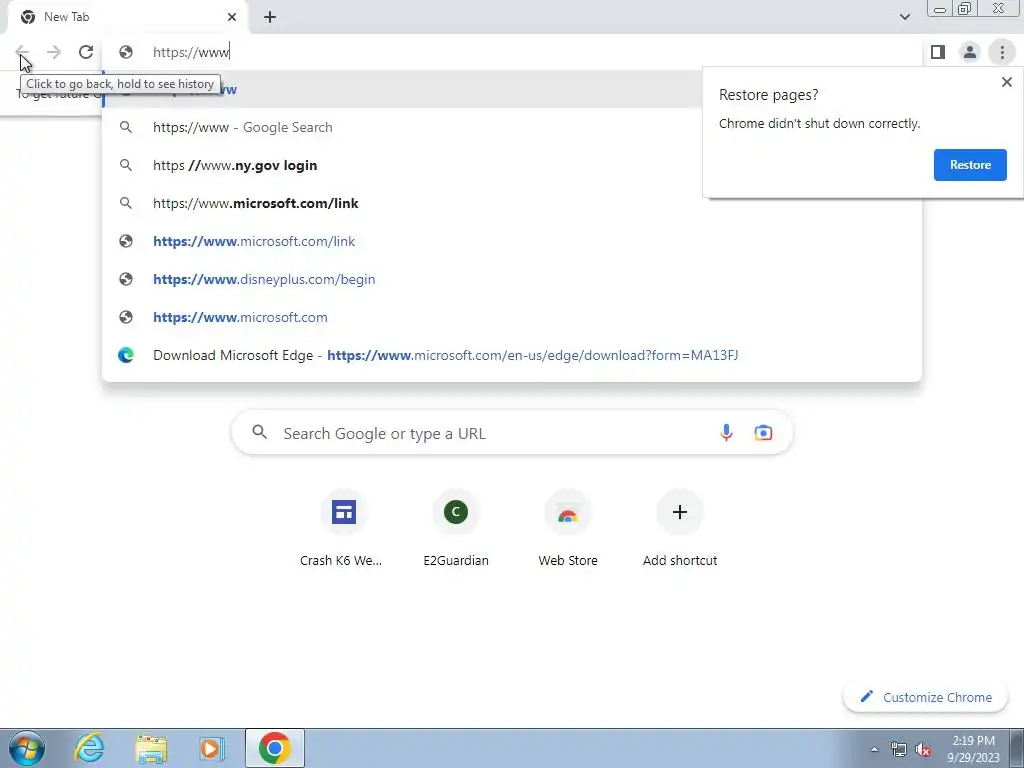Open a new tab with plus button
This screenshot has width=1024, height=768.
[x=270, y=17]
